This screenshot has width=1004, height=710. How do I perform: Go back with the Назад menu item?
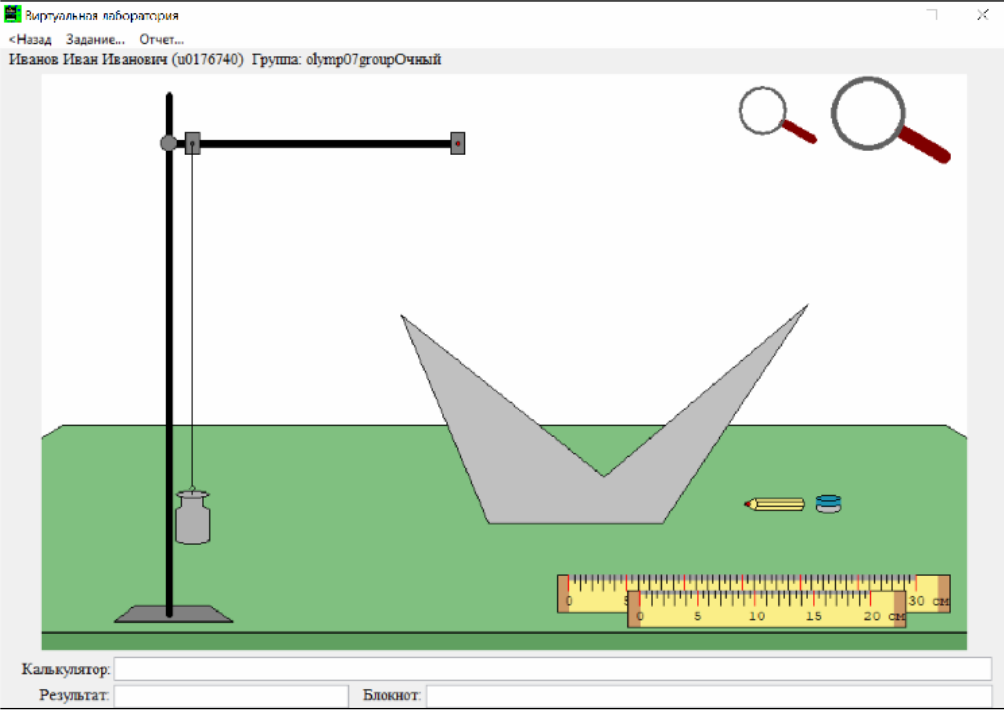[x=30, y=40]
